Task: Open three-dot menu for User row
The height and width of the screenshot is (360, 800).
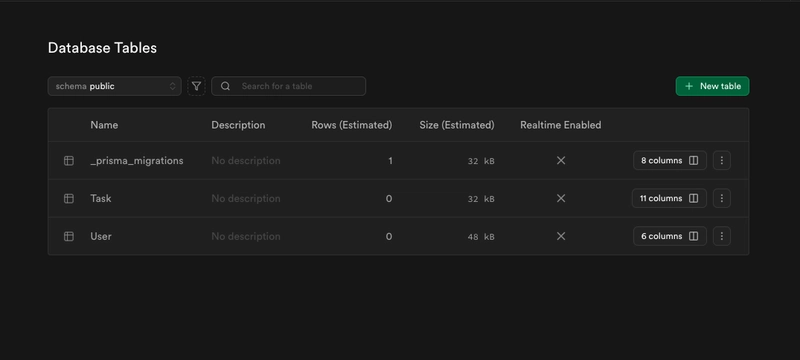Action: (721, 236)
